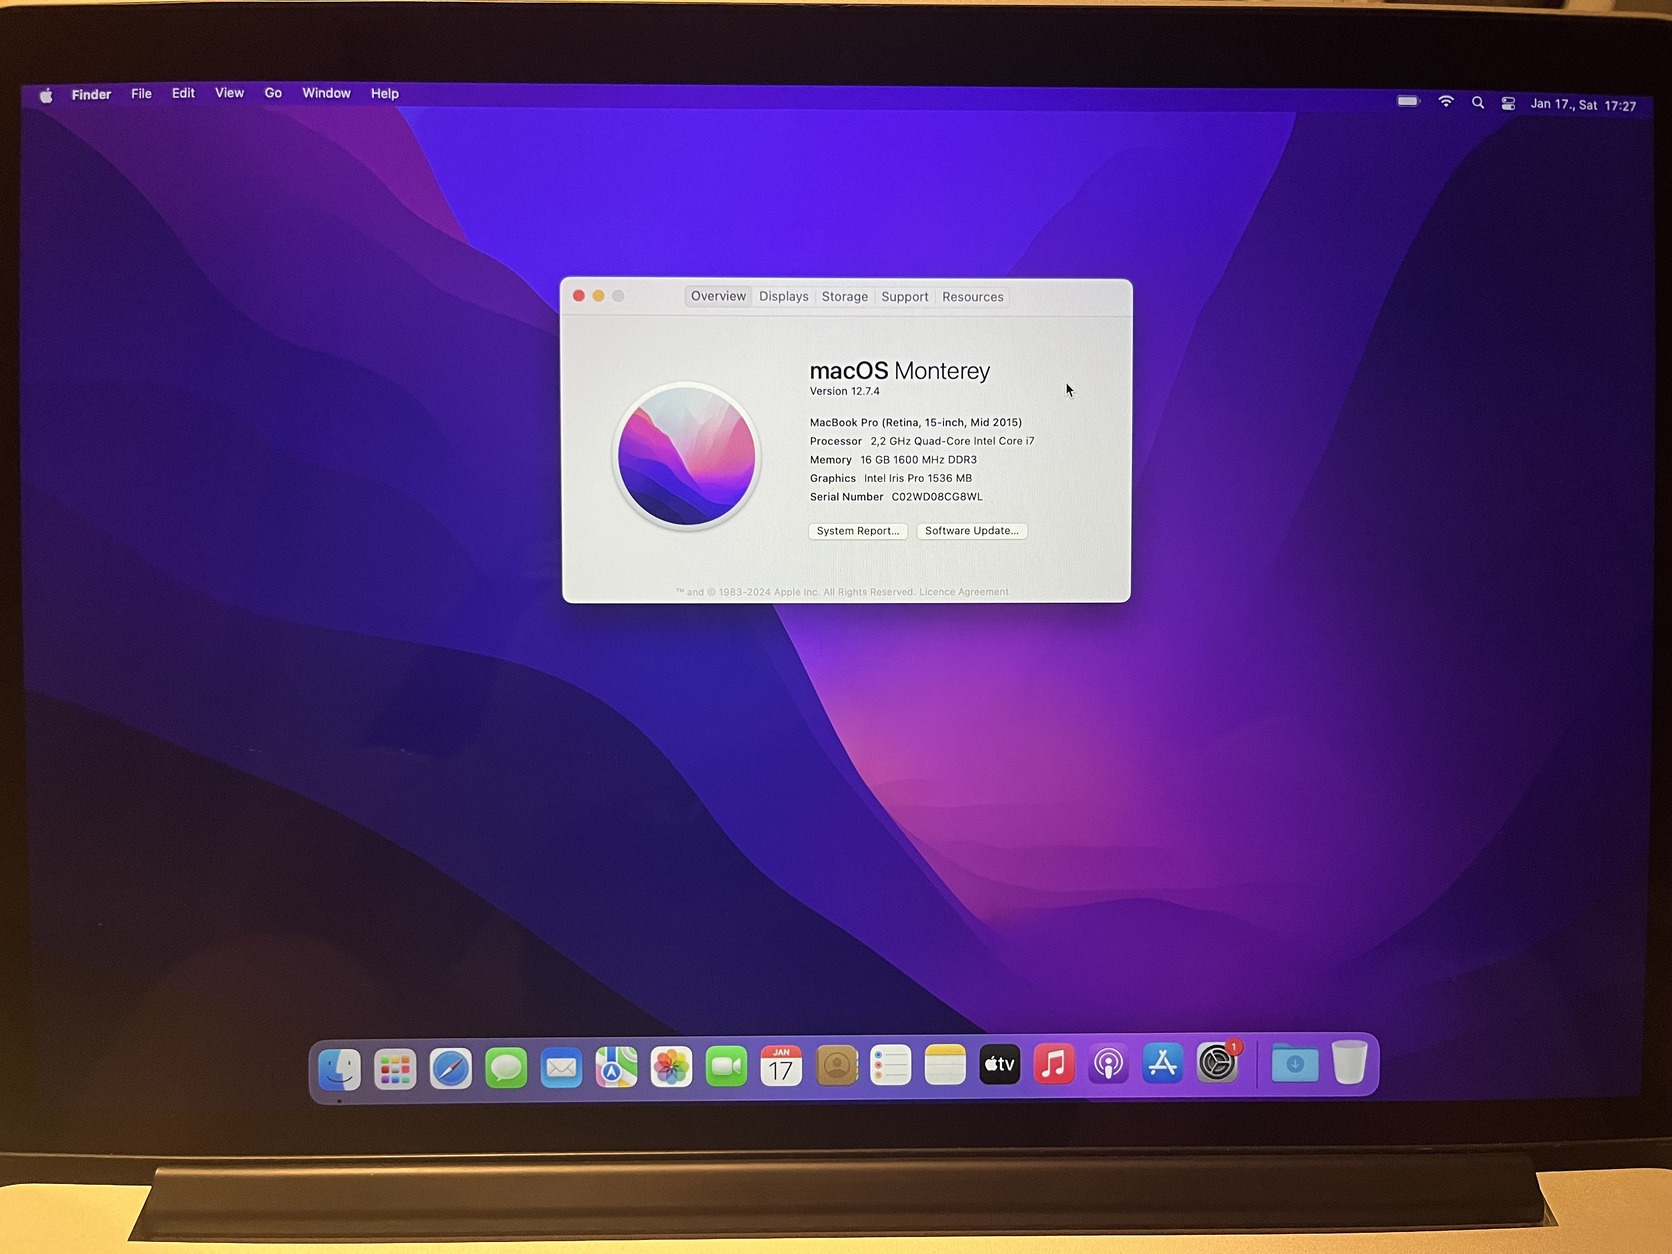This screenshot has width=1672, height=1254.
Task: Launch Reminders from the Dock
Action: (890, 1066)
